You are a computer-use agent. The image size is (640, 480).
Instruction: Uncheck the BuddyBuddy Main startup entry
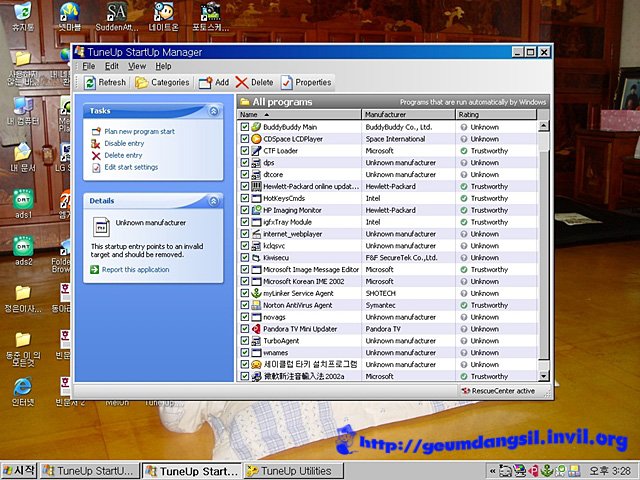(x=244, y=127)
